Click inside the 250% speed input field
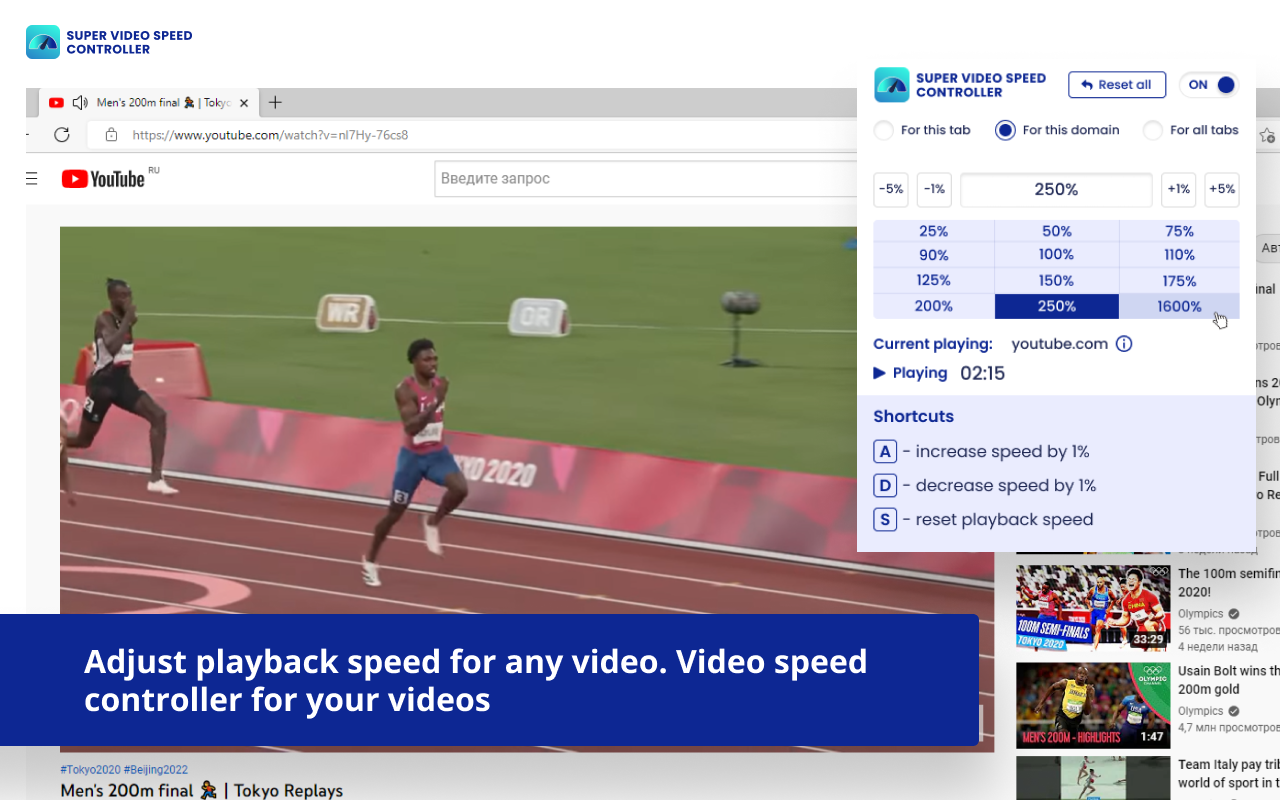The height and width of the screenshot is (800, 1280). pos(1056,189)
